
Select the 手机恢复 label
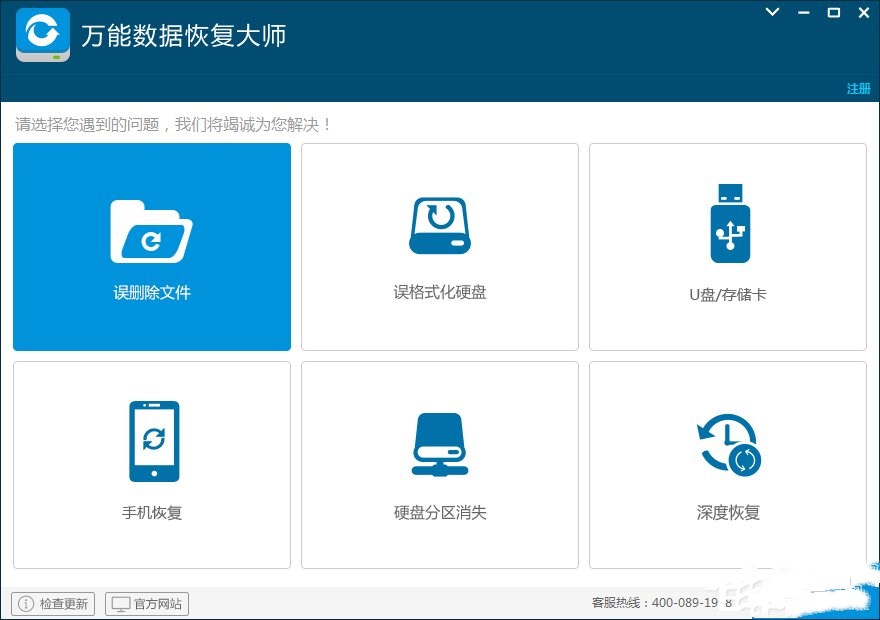[152, 512]
